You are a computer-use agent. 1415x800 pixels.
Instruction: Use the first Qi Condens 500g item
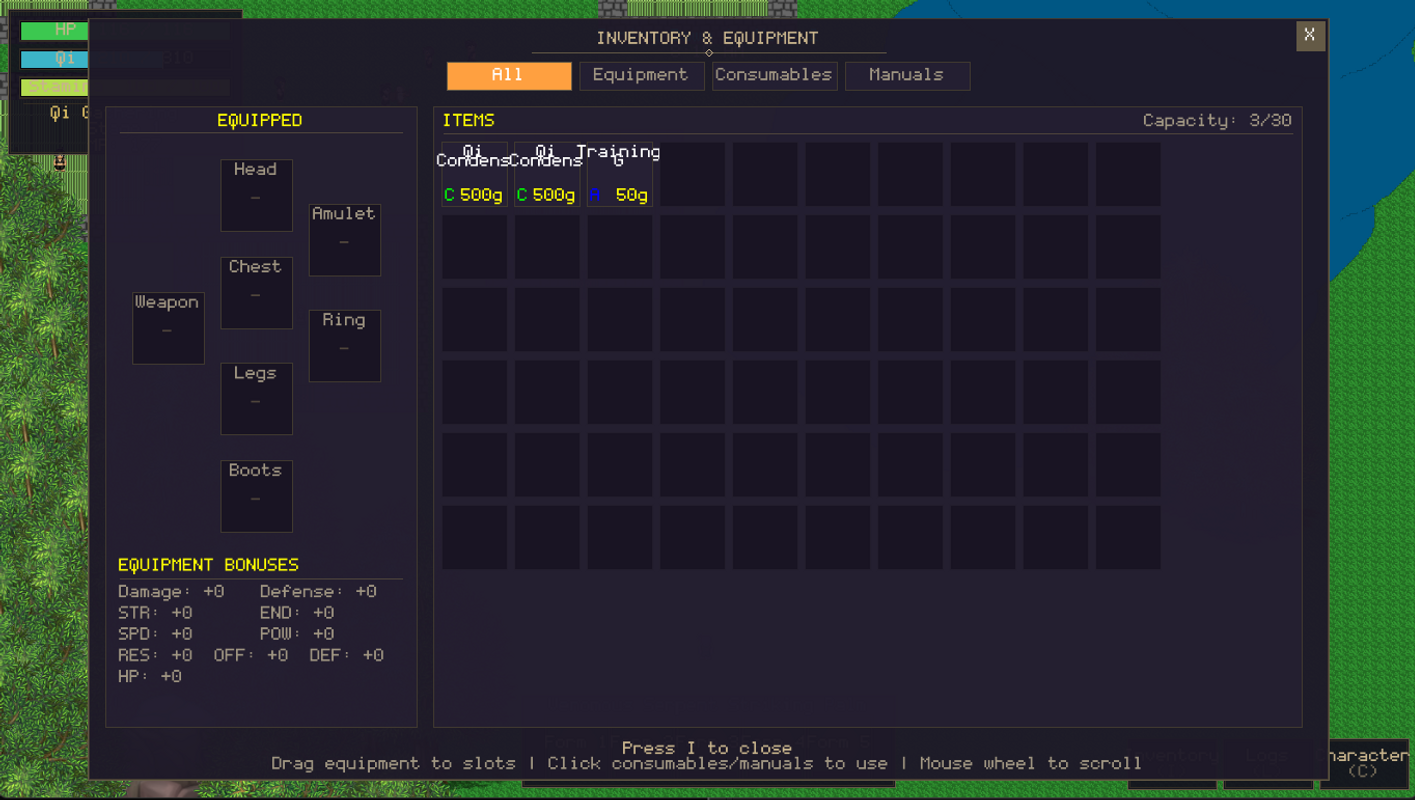[474, 175]
